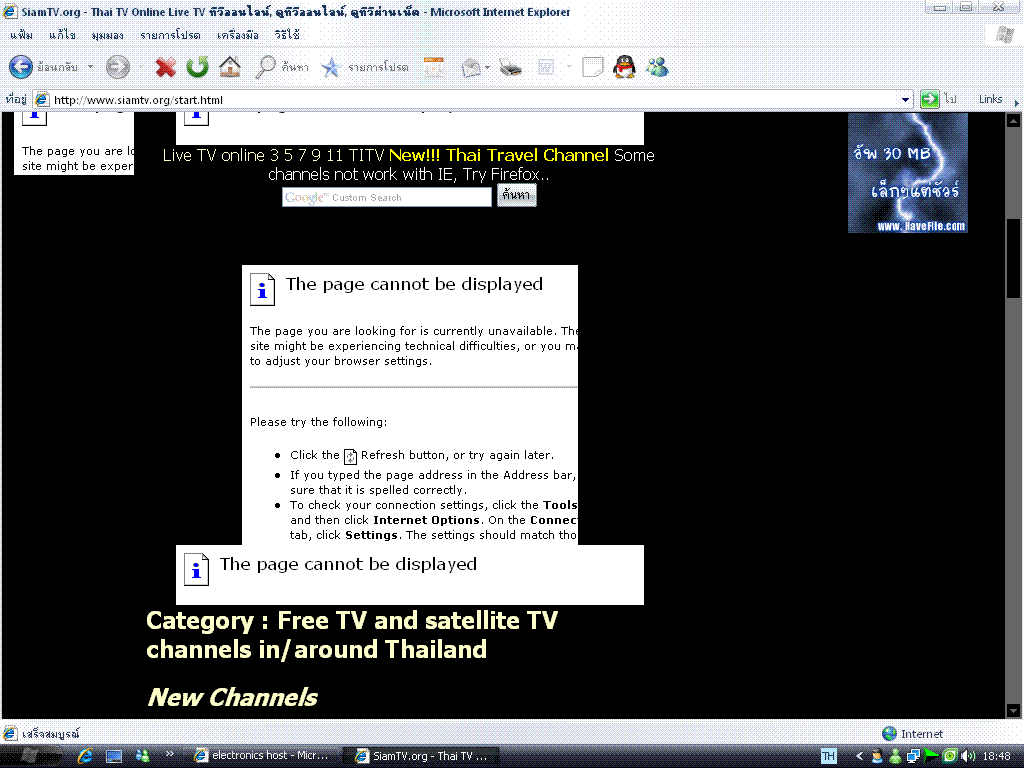
Task: Expand the Links toolbar chevron
Action: pyautogui.click(x=1016, y=103)
